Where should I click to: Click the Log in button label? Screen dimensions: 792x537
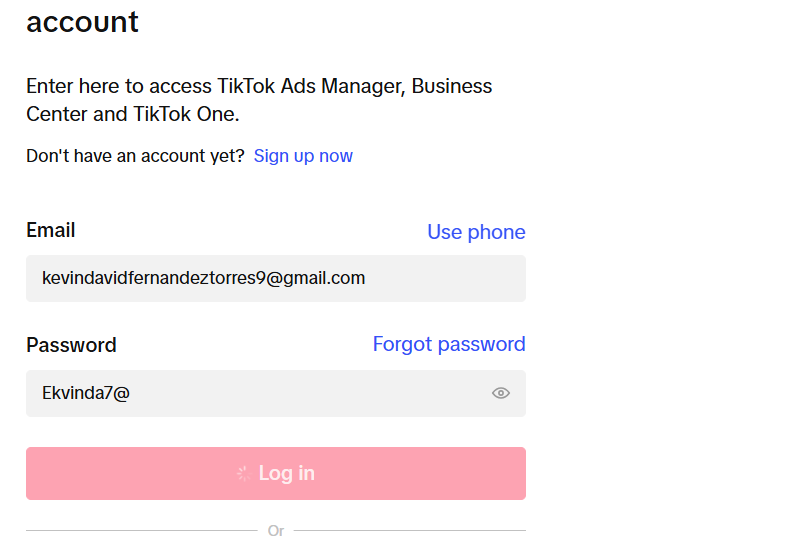pos(286,473)
